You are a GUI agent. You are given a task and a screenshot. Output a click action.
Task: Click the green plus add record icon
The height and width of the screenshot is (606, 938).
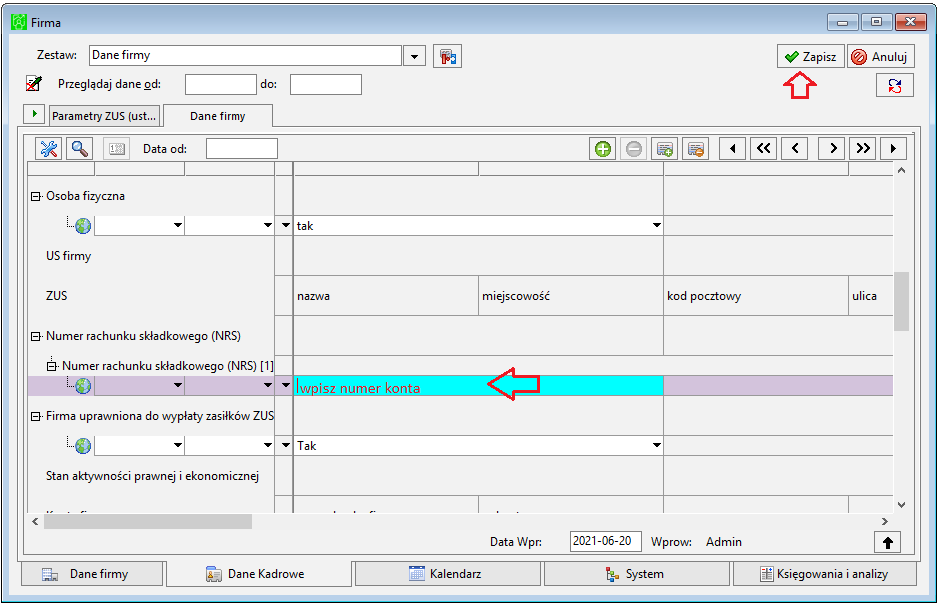point(603,148)
